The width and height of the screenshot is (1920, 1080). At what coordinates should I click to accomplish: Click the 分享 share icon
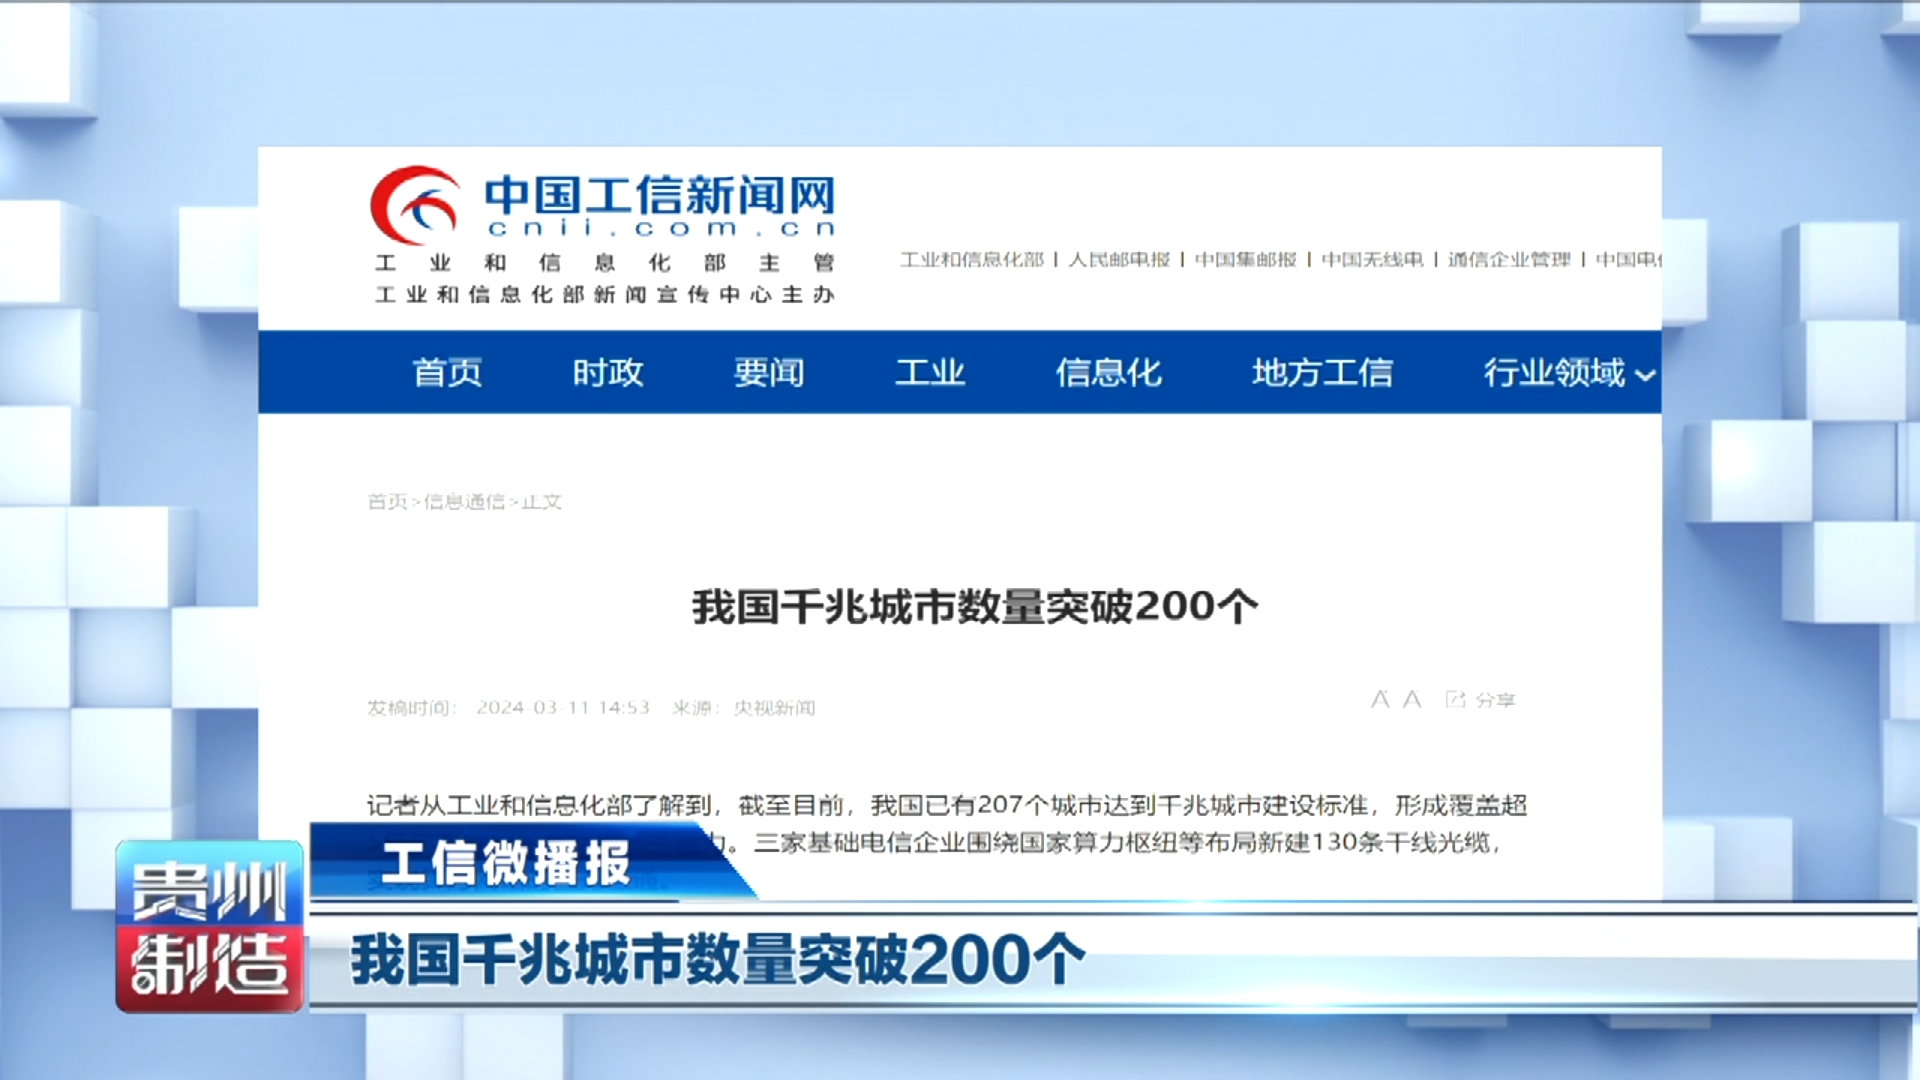pyautogui.click(x=1455, y=699)
